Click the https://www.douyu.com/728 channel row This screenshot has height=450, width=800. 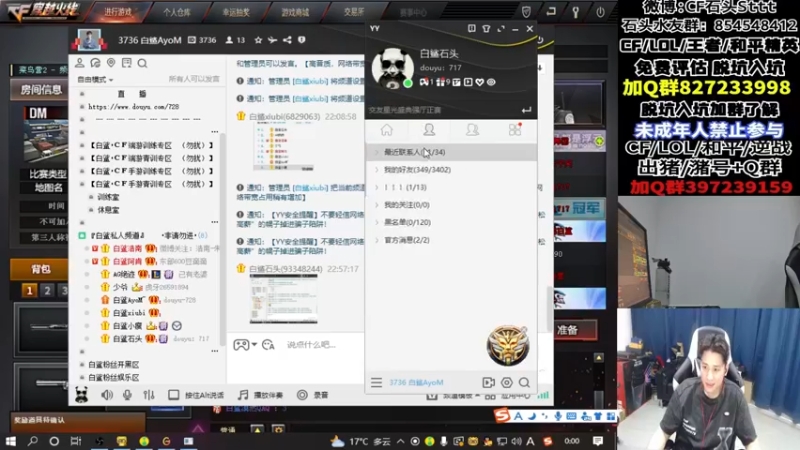point(133,107)
